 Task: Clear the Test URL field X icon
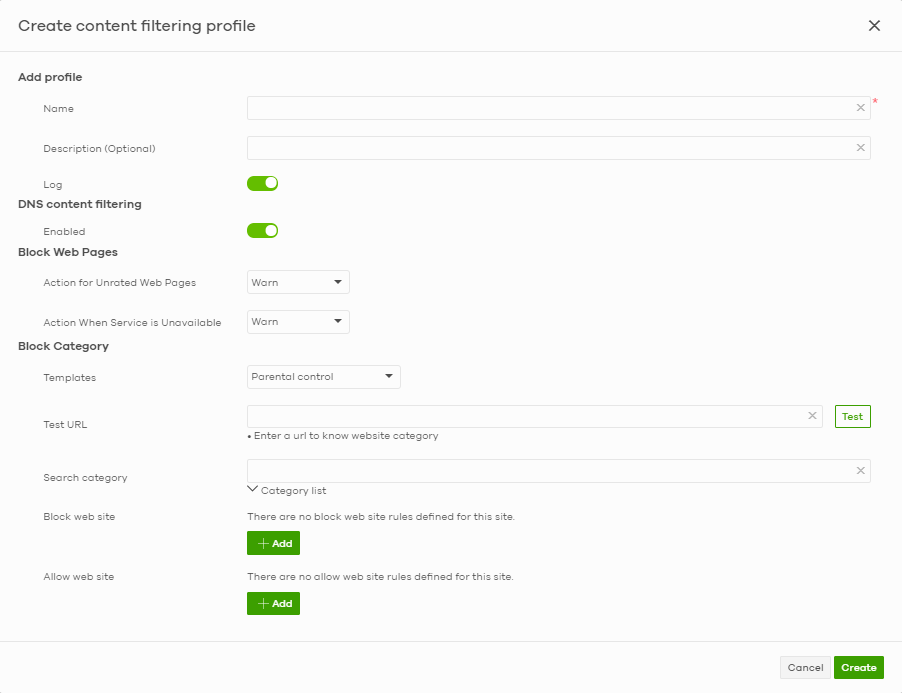click(x=812, y=416)
